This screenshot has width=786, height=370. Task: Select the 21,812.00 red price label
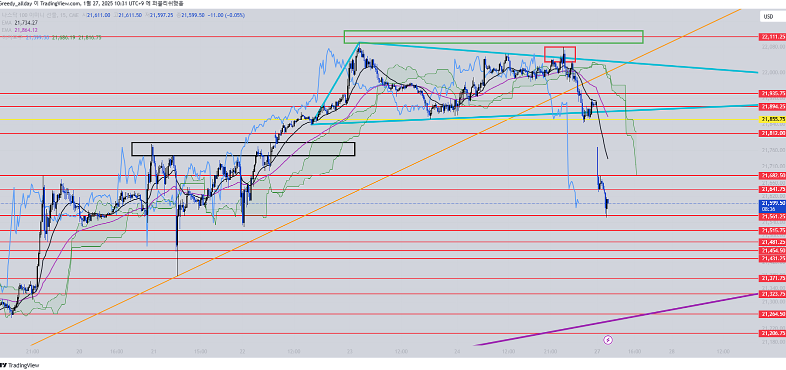pos(772,133)
